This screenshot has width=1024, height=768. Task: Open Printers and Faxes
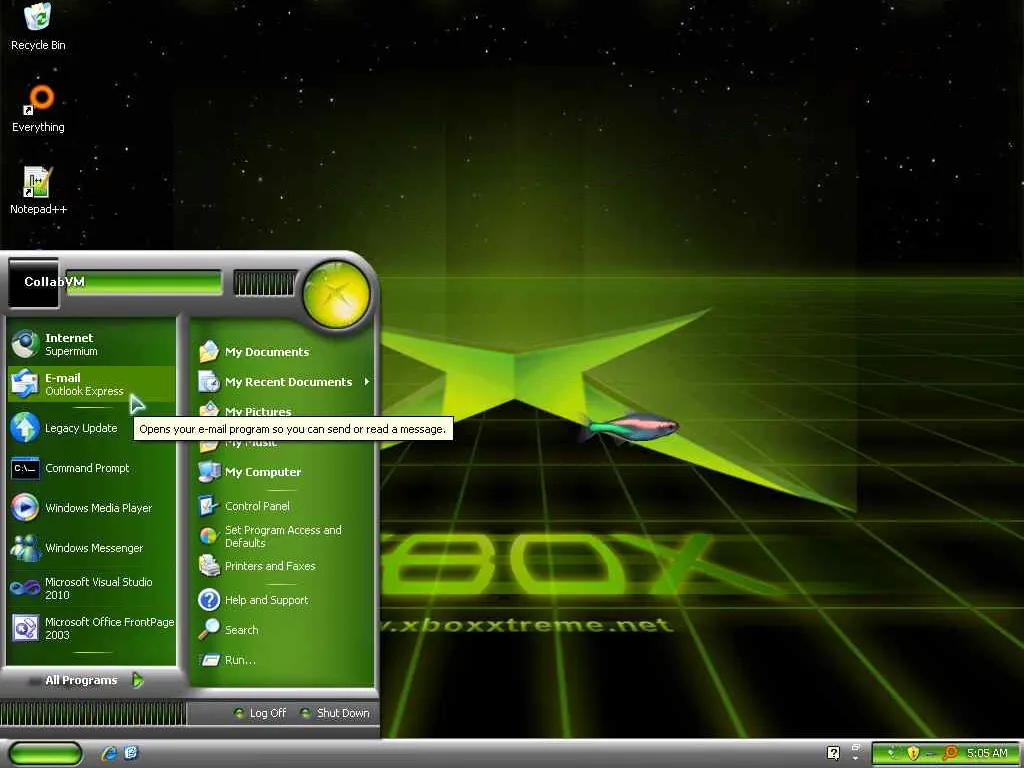point(284,566)
